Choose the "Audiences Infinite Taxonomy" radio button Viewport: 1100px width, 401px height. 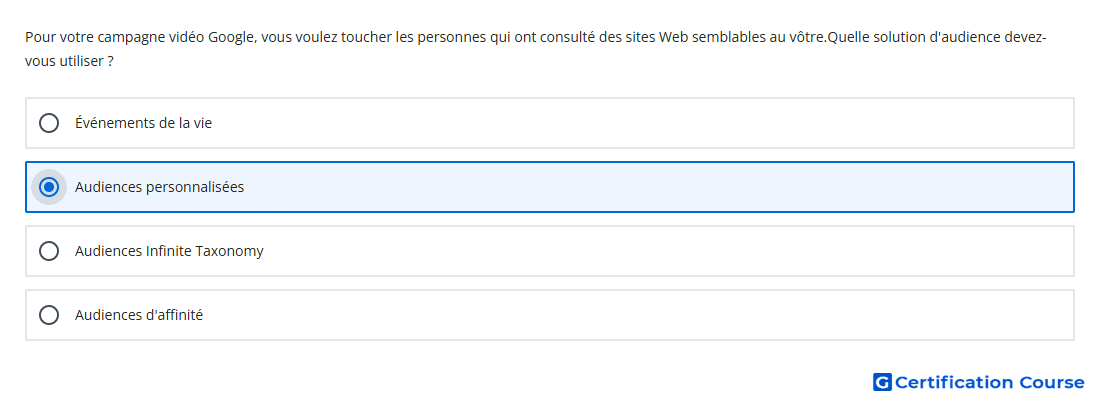click(x=48, y=251)
